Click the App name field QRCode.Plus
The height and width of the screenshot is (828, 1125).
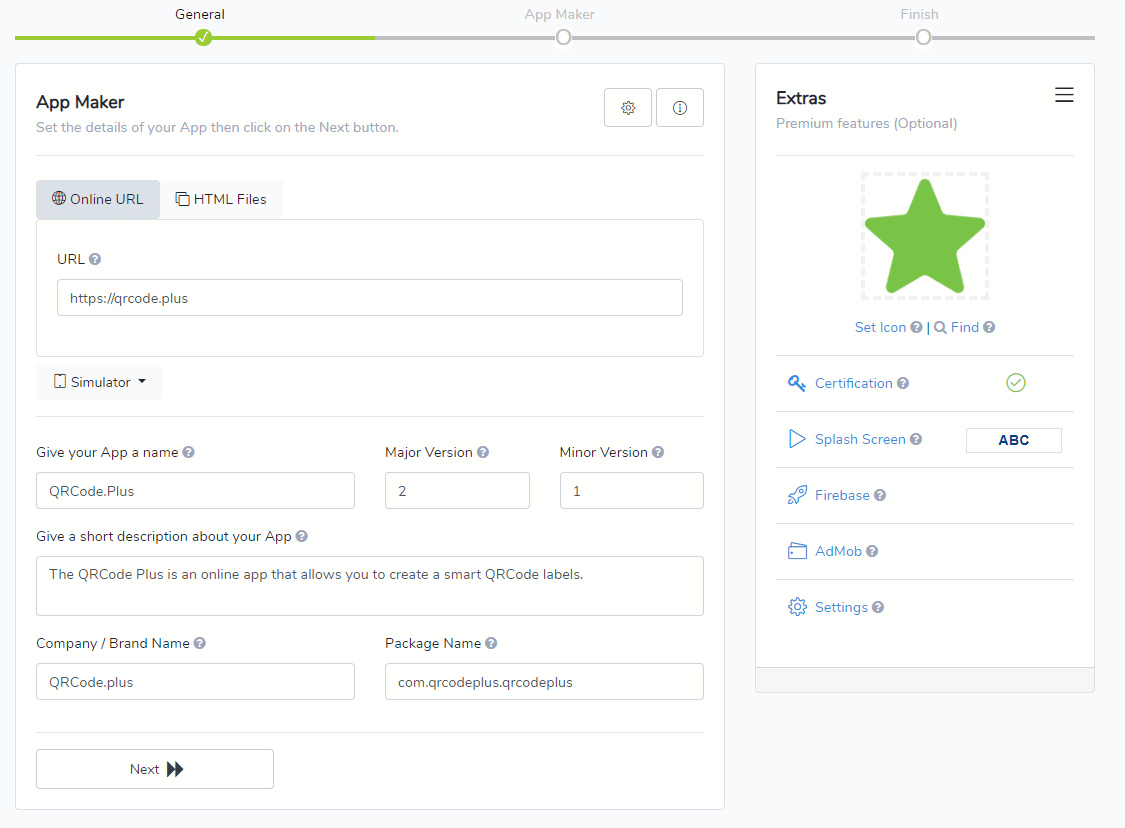[x=195, y=491]
